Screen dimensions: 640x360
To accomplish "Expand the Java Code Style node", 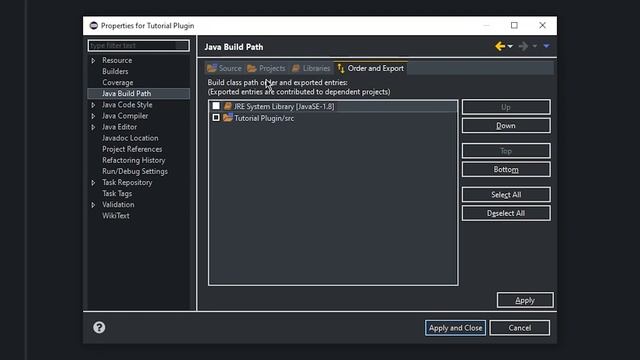I will pos(93,105).
